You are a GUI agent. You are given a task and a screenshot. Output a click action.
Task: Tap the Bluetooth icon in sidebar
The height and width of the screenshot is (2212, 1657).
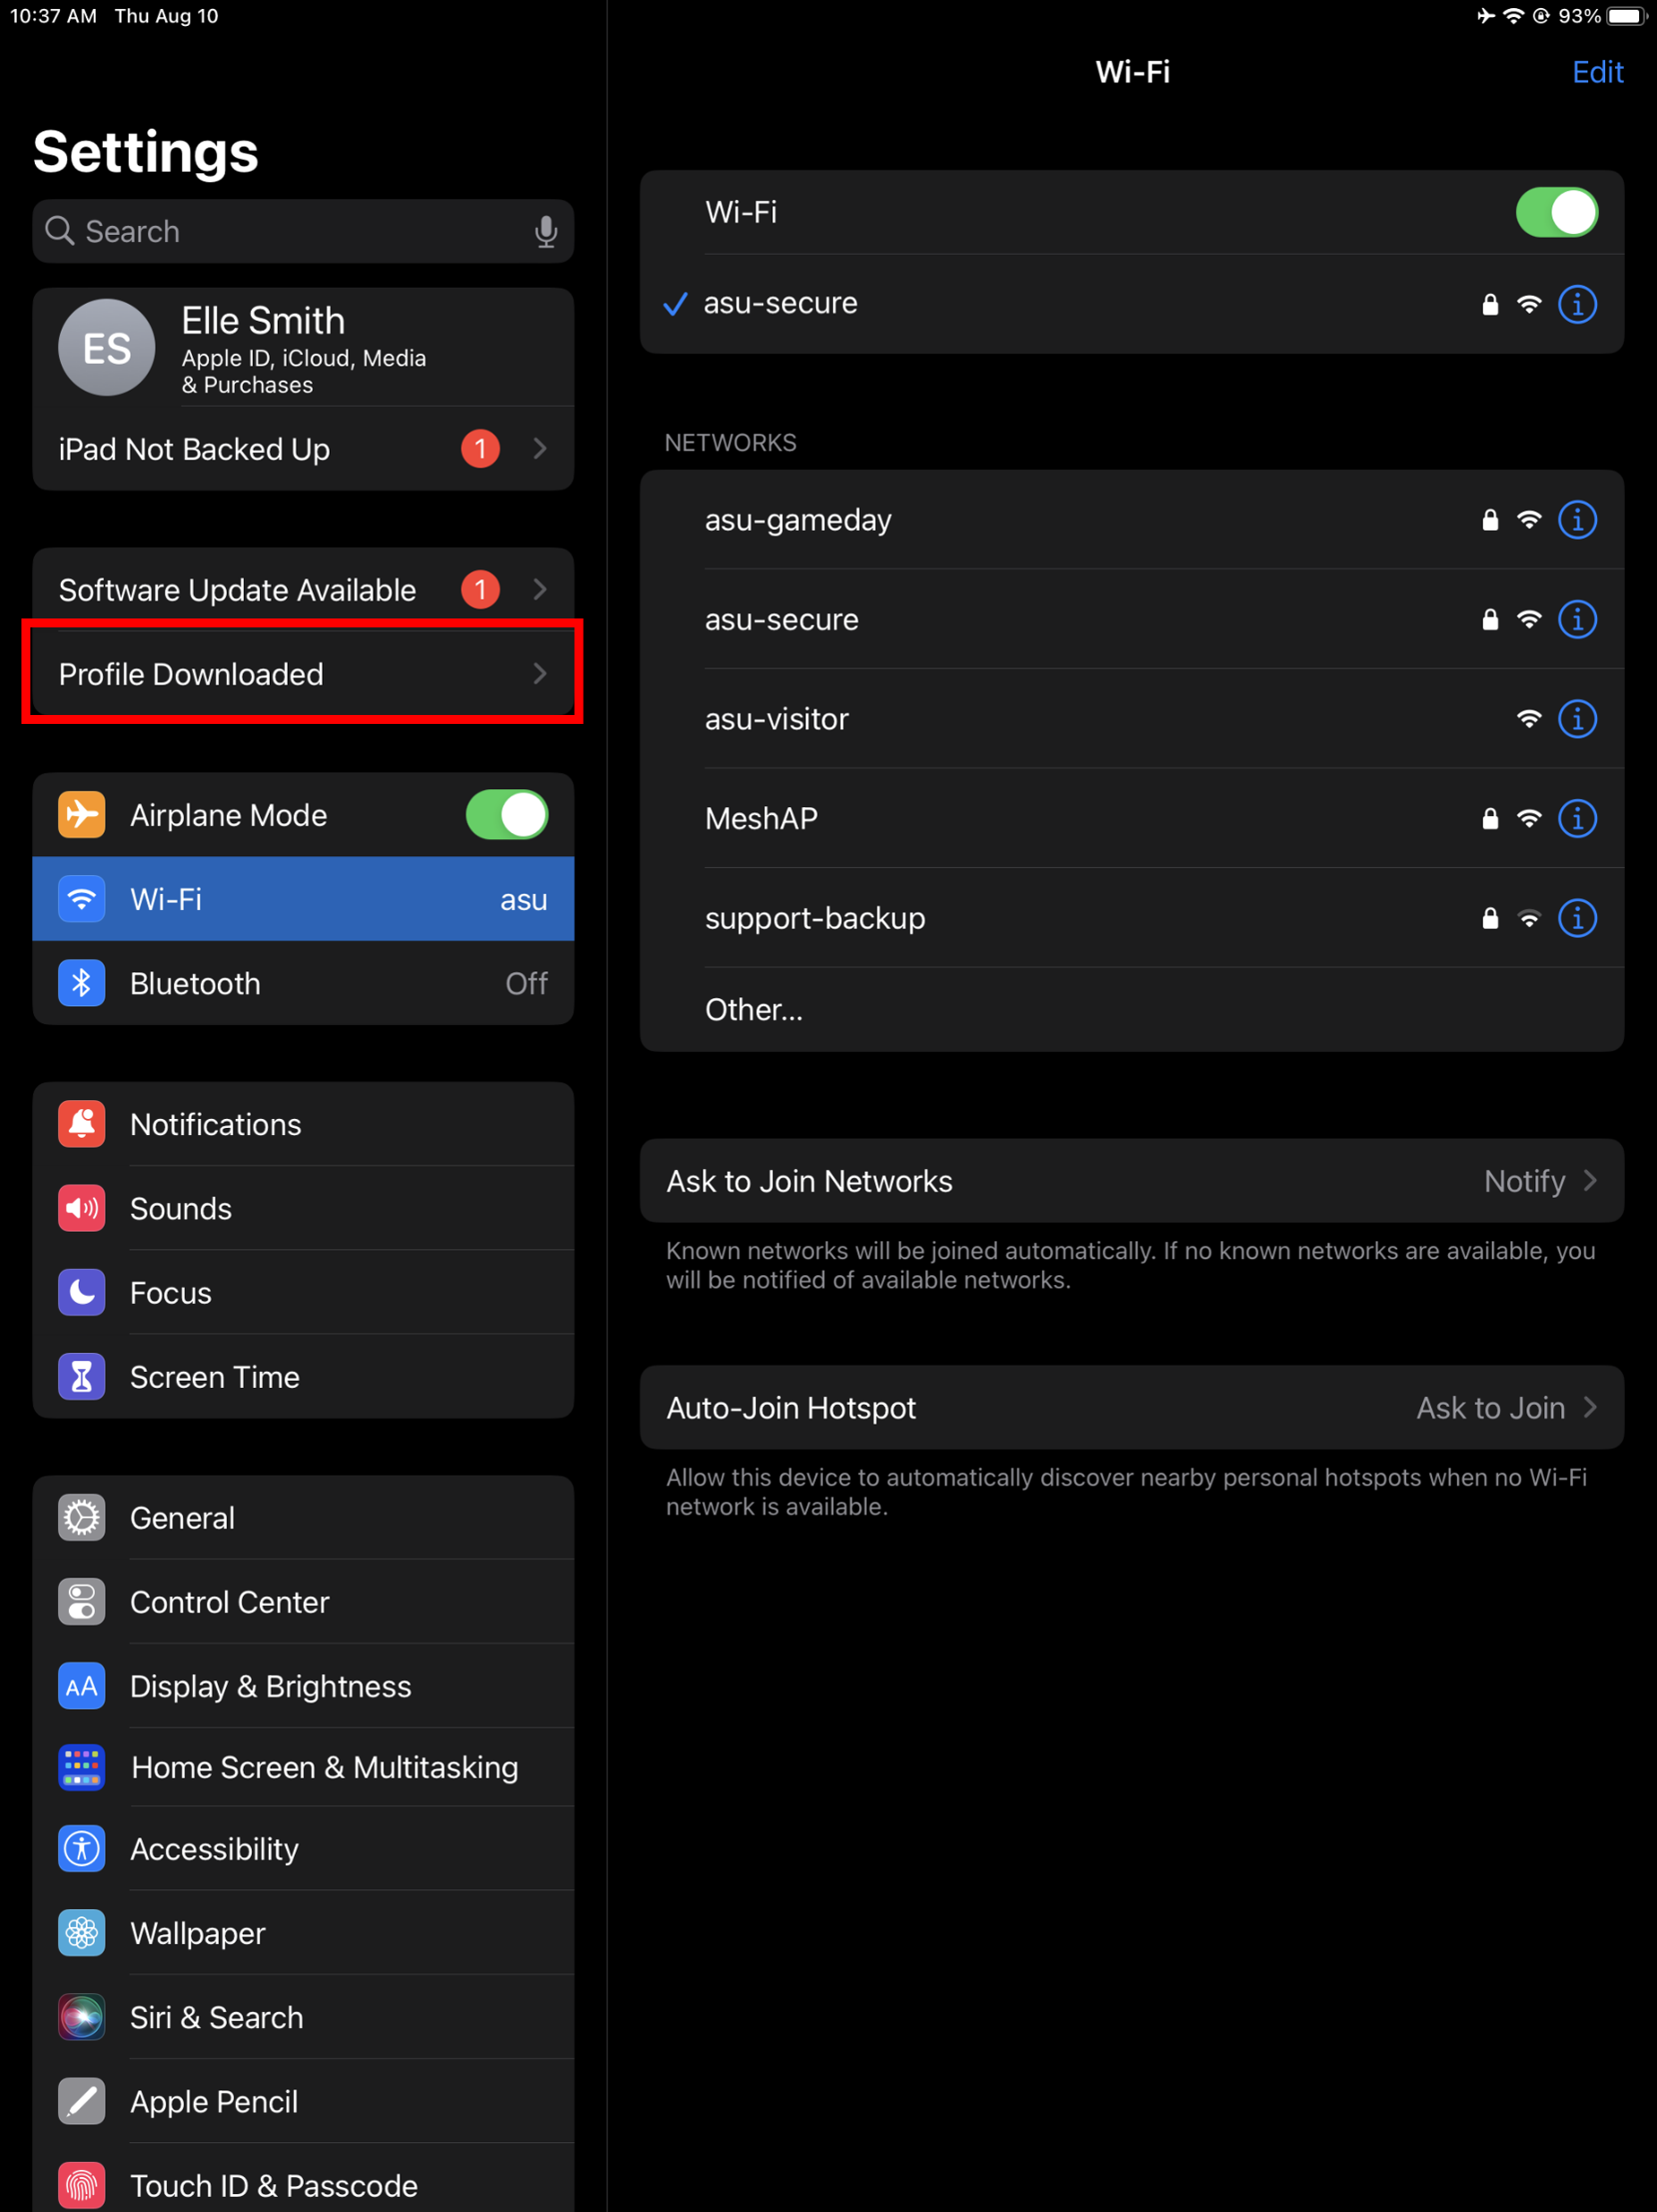(x=82, y=984)
